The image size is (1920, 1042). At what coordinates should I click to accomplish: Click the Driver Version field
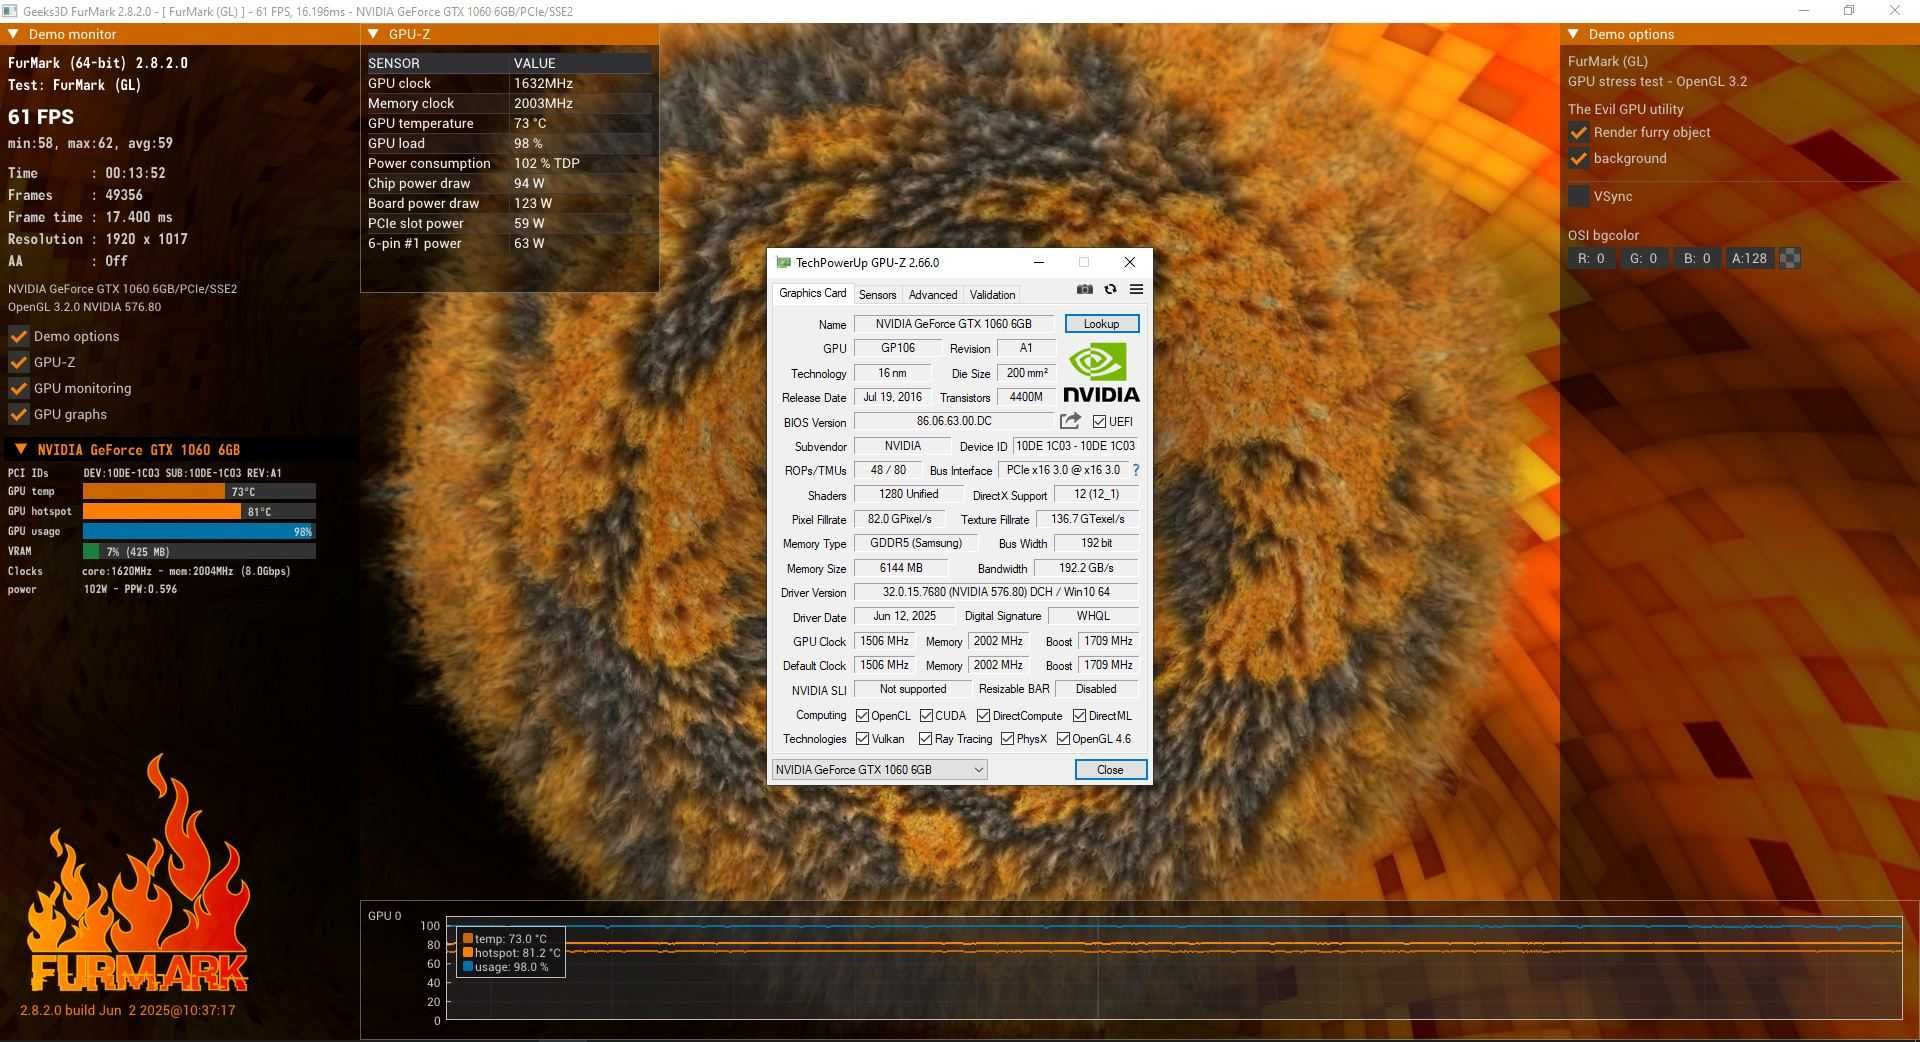996,592
